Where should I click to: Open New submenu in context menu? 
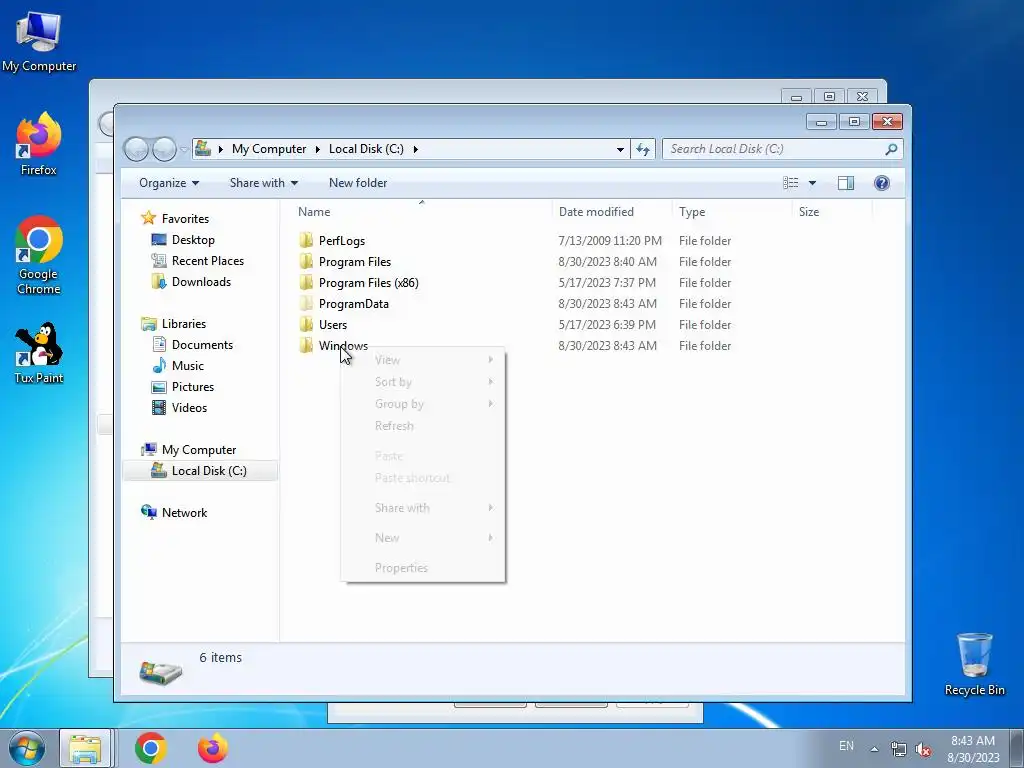point(423,538)
